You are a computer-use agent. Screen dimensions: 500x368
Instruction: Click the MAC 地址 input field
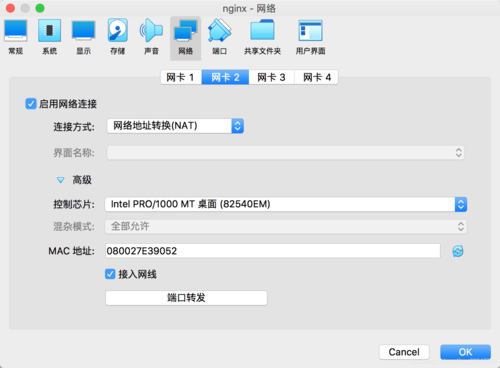tap(273, 251)
